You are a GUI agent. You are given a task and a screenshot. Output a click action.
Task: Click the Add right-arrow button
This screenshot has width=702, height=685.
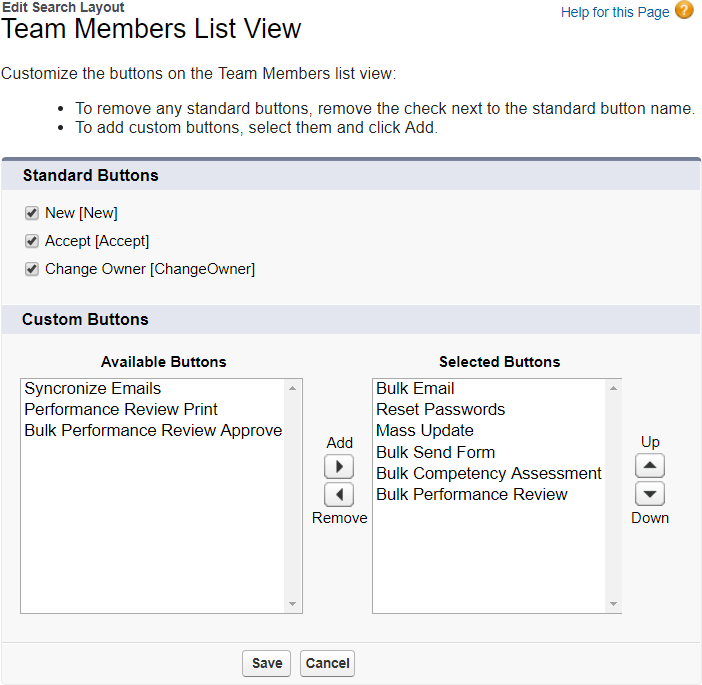(339, 467)
